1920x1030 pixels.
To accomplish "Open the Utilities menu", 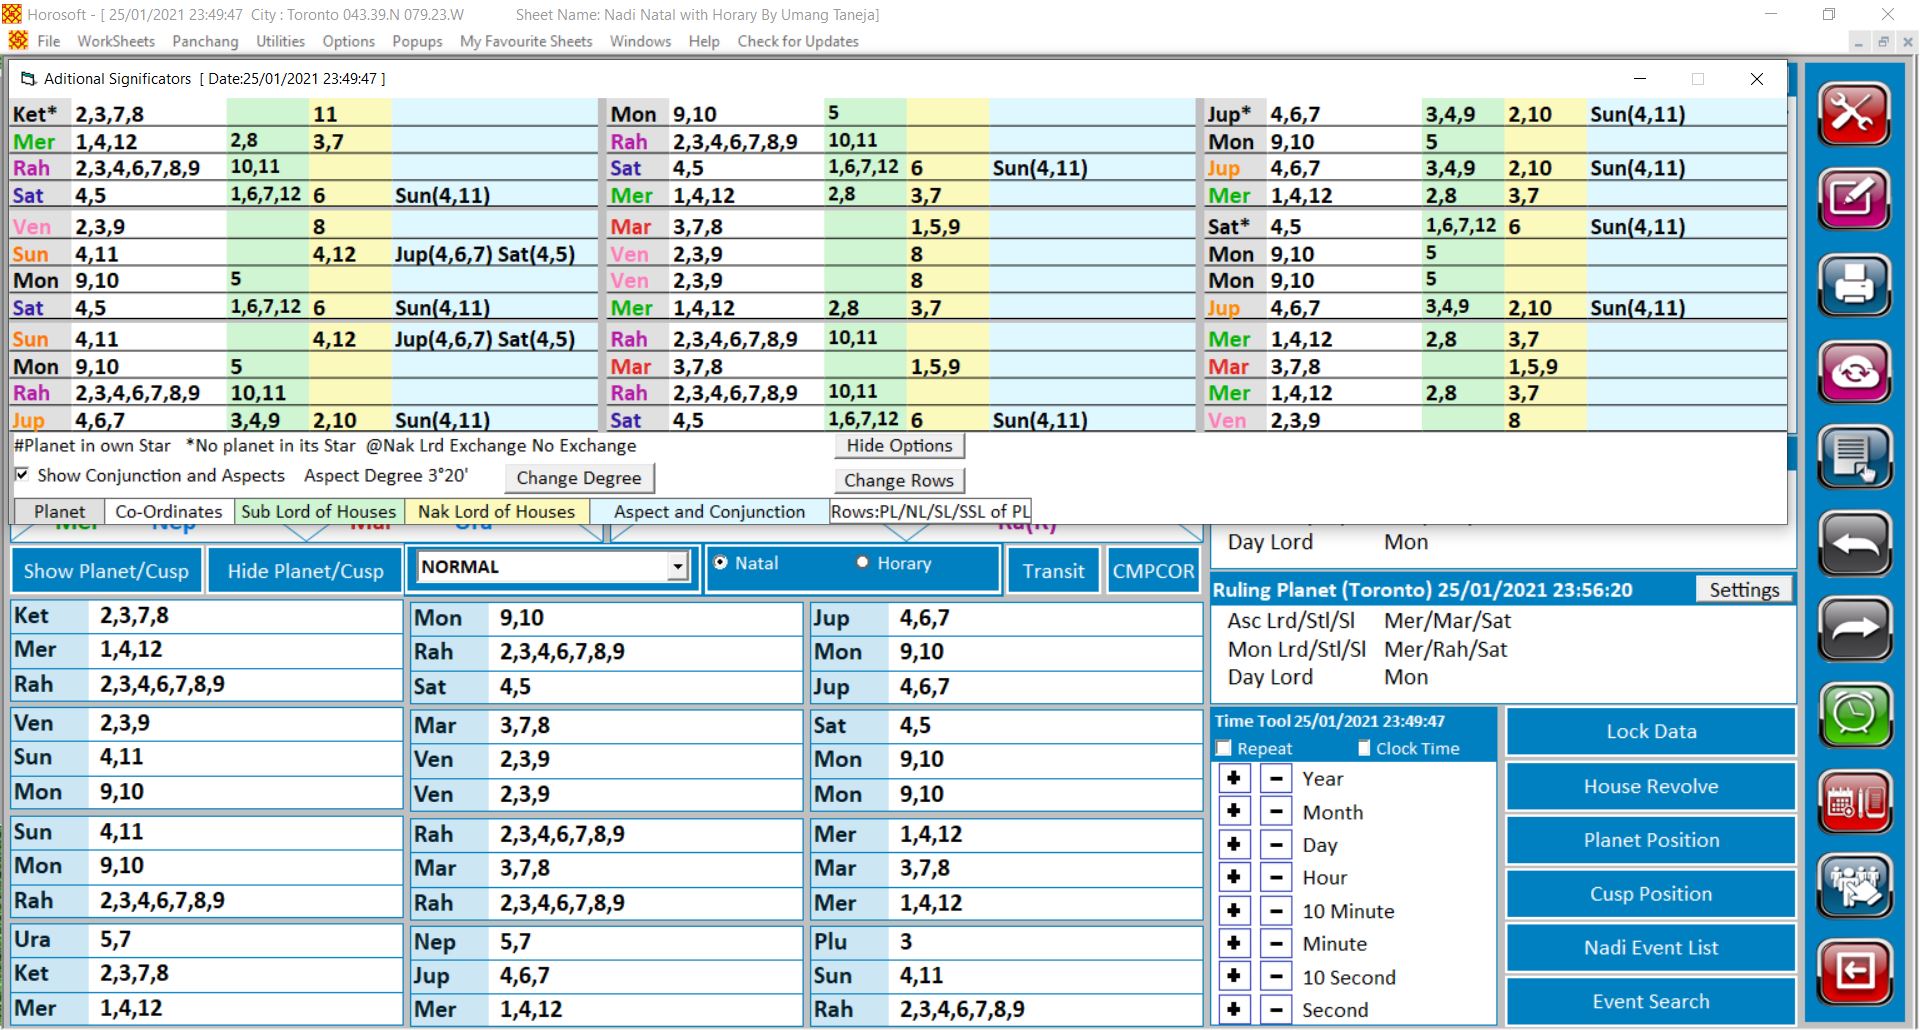I will tap(280, 41).
